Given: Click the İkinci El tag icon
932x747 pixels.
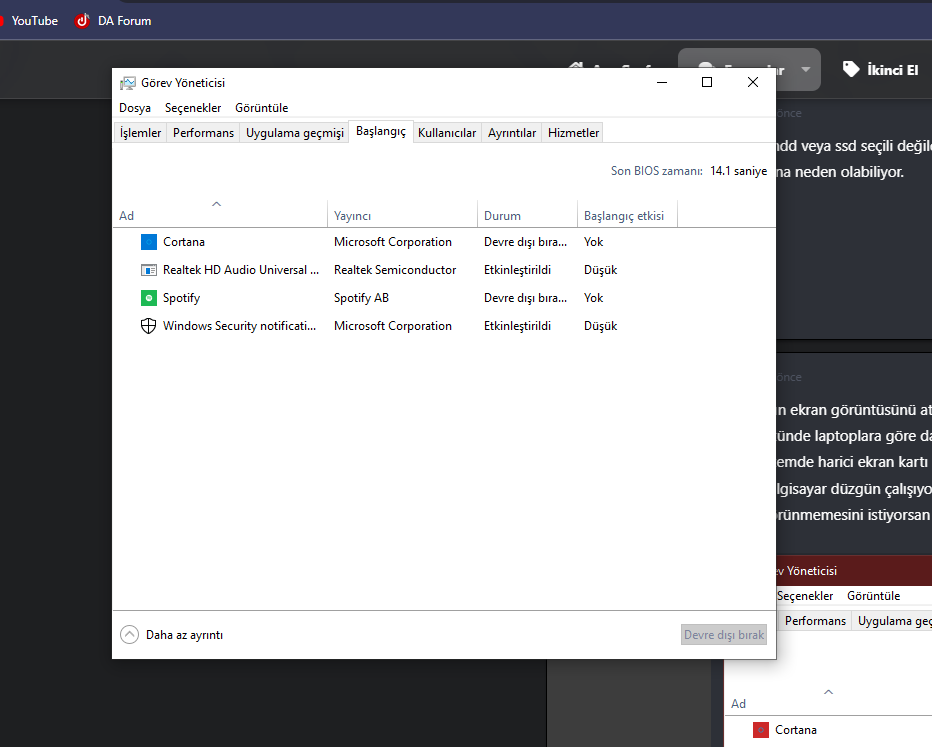Looking at the screenshot, I should [x=851, y=69].
